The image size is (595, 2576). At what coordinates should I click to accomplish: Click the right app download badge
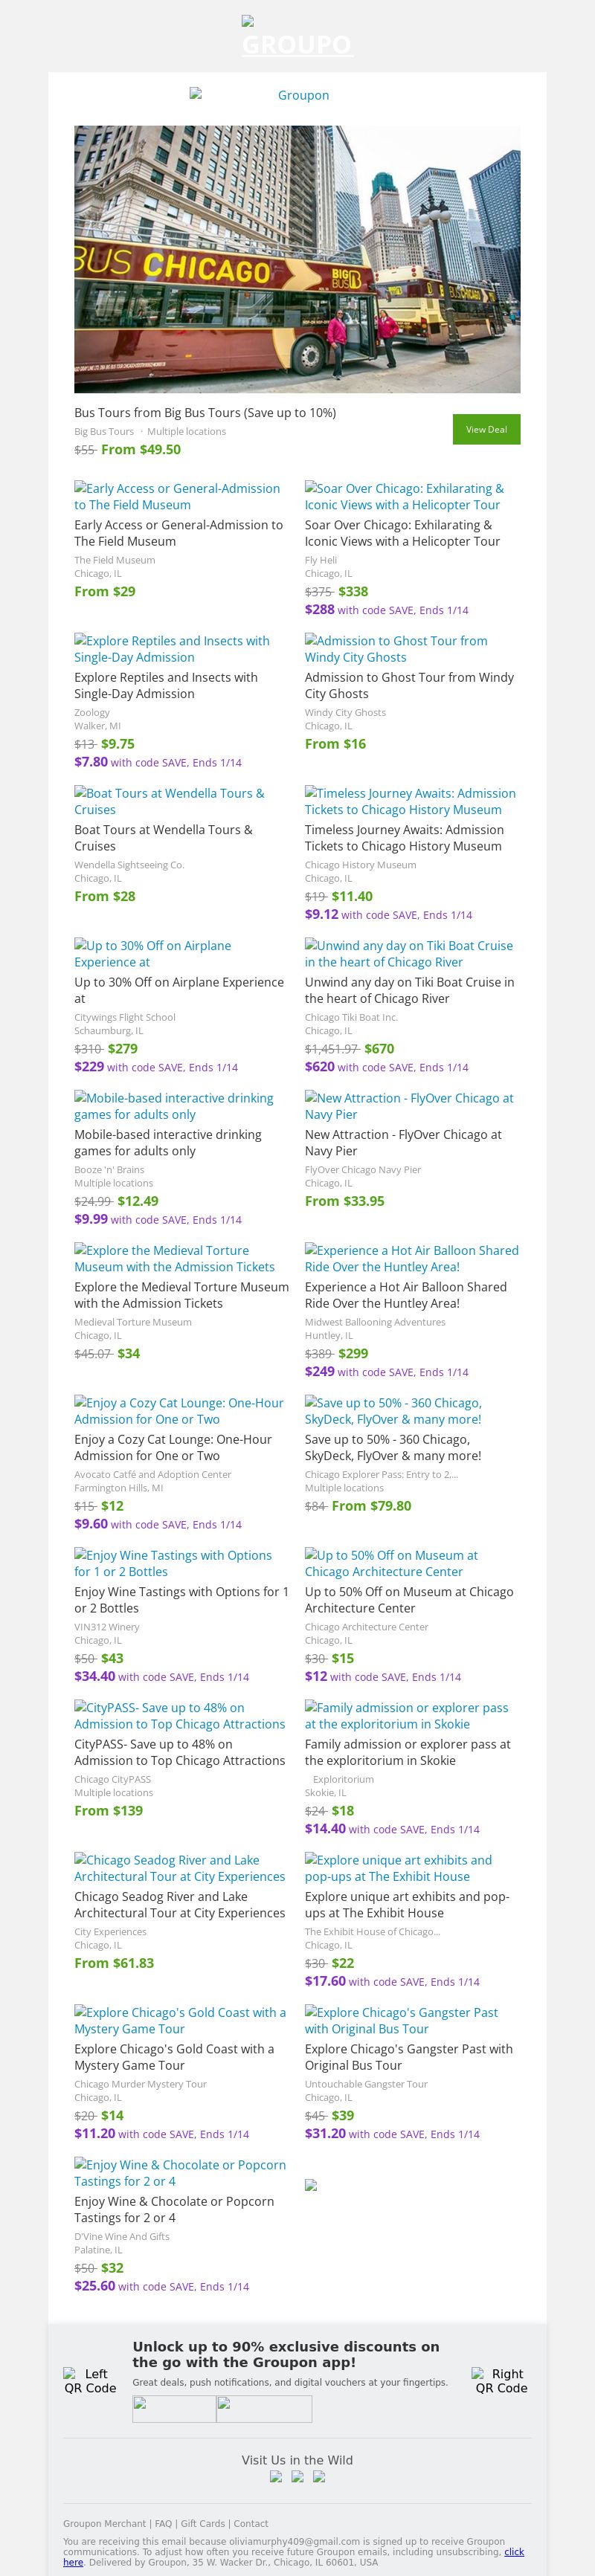264,2409
